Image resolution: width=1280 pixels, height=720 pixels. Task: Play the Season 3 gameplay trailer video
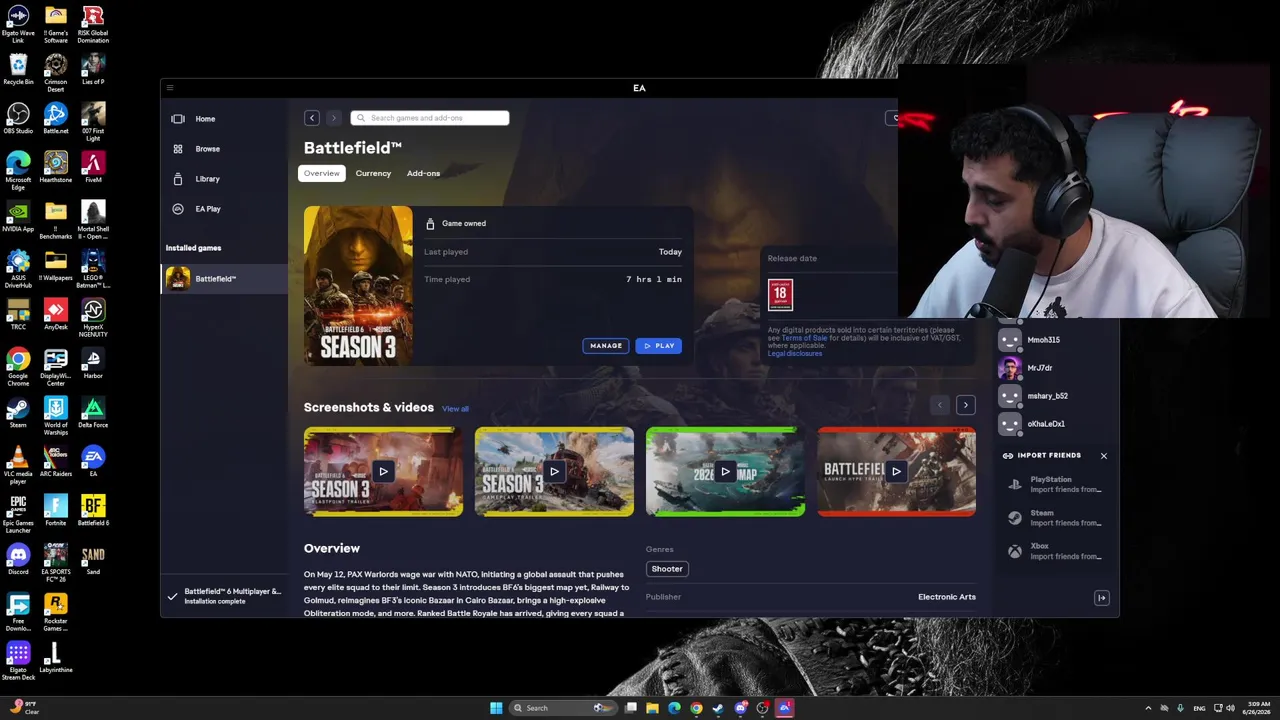(x=554, y=472)
